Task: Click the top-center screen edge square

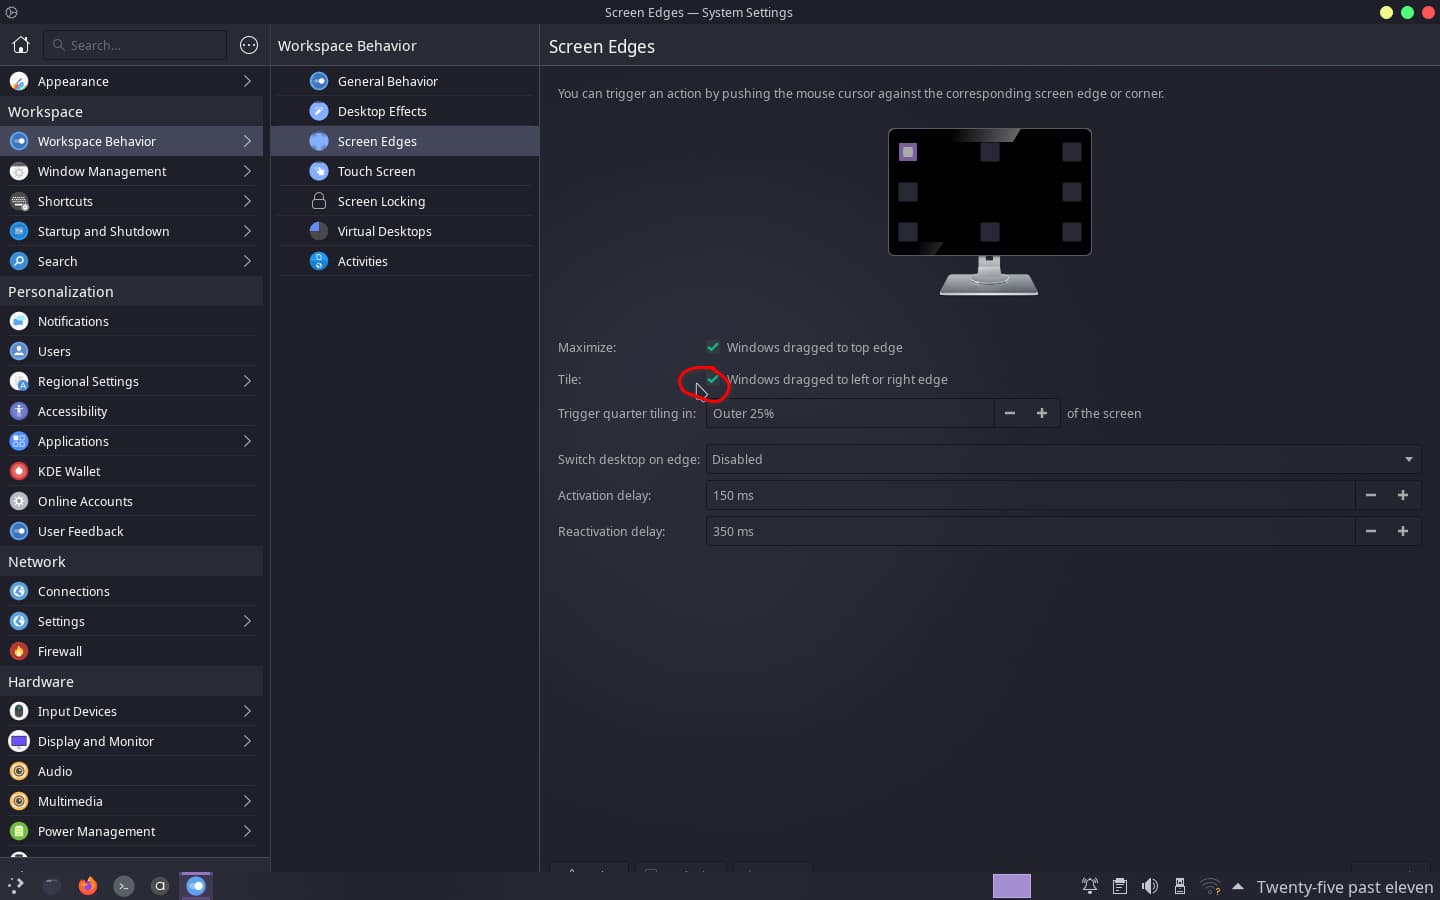Action: pyautogui.click(x=990, y=152)
